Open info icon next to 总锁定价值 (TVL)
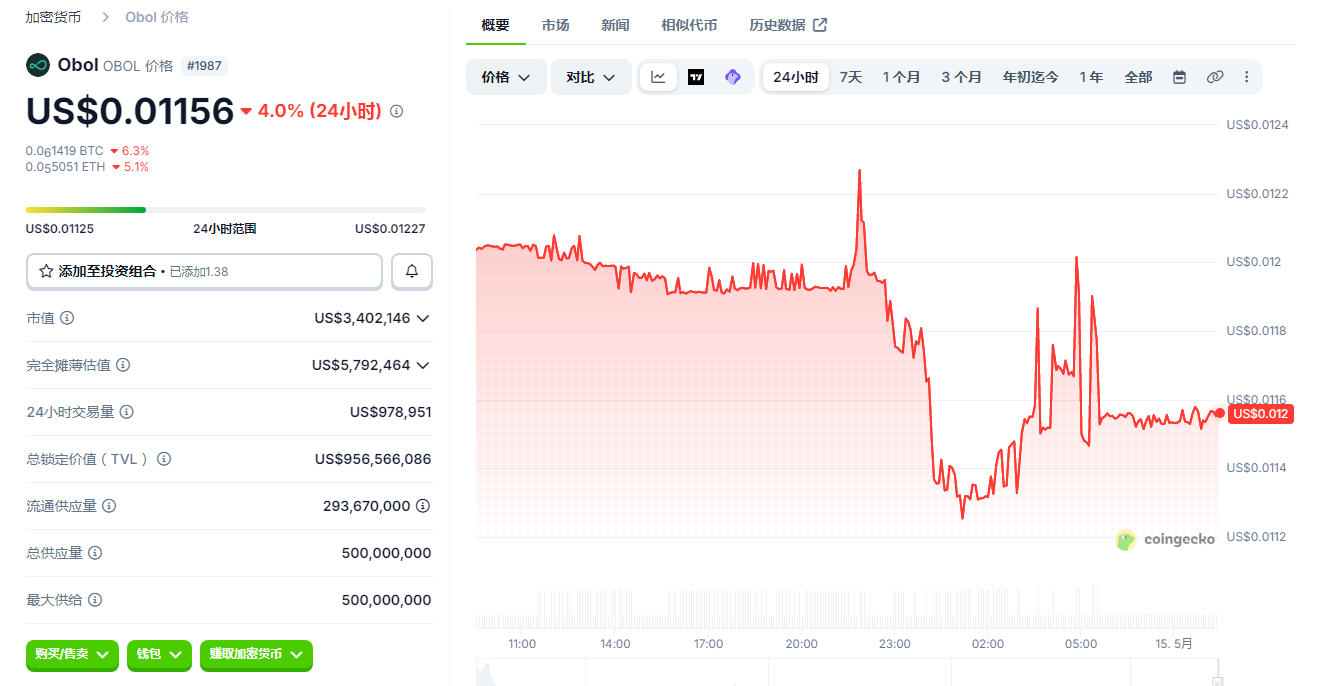The image size is (1344, 686). coord(164,459)
